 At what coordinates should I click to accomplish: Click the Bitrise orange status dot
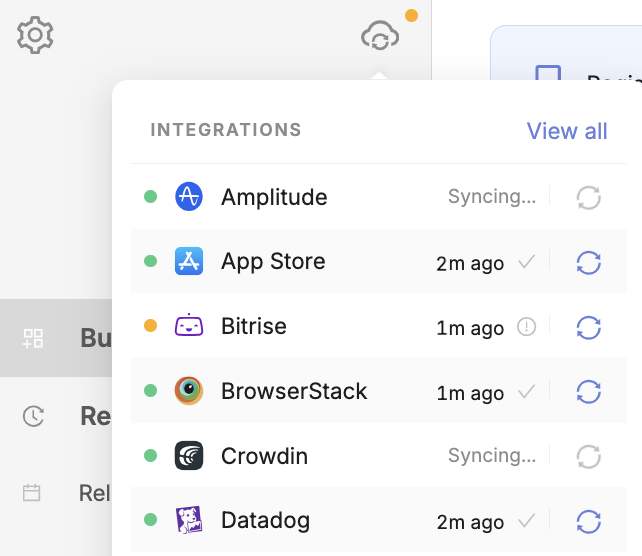151,325
